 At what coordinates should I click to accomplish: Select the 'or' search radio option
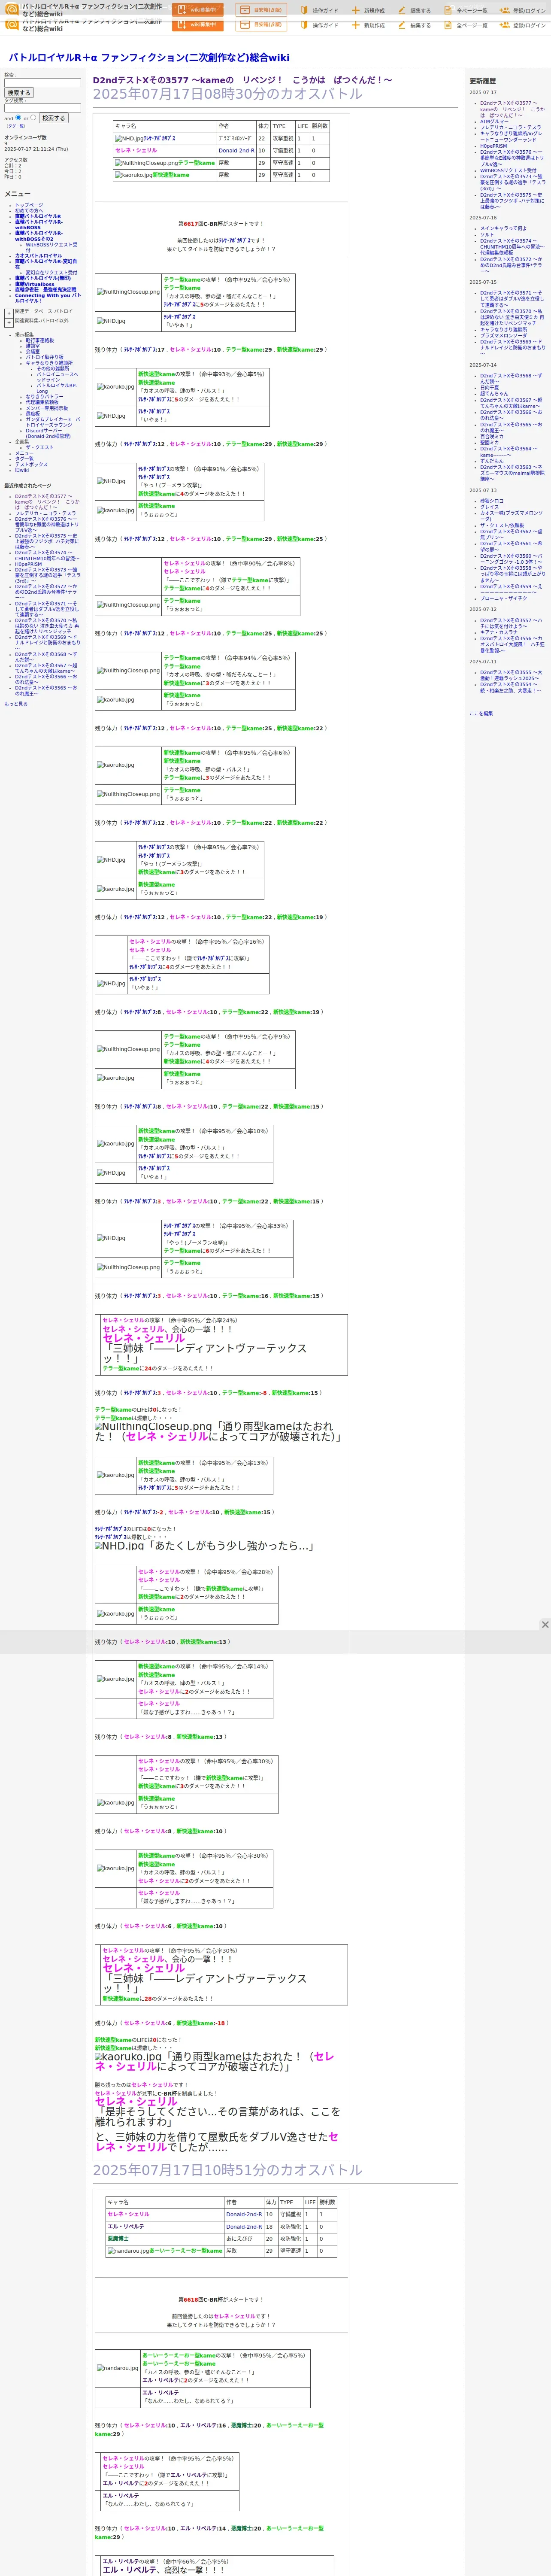(33, 117)
